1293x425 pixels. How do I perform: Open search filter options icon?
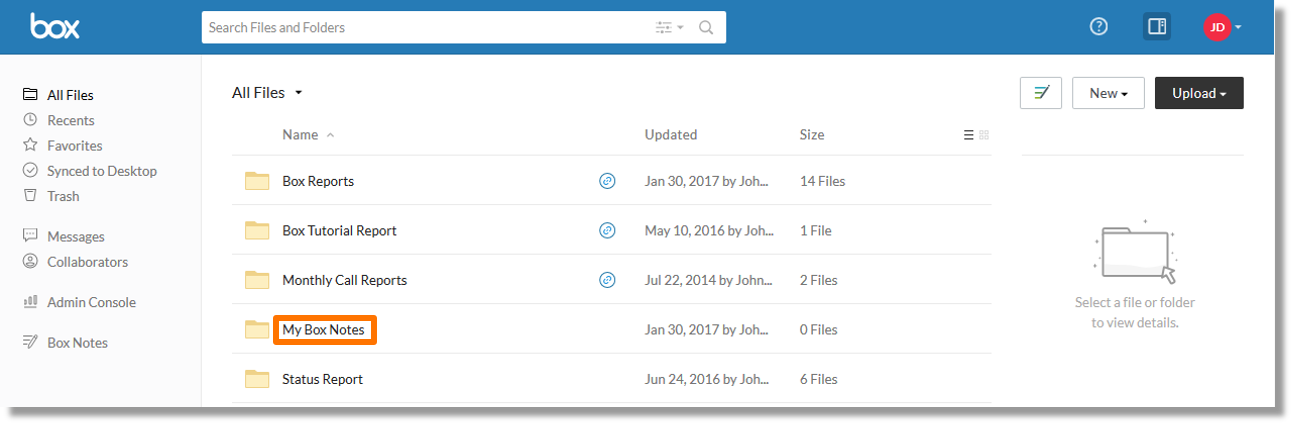coord(669,28)
